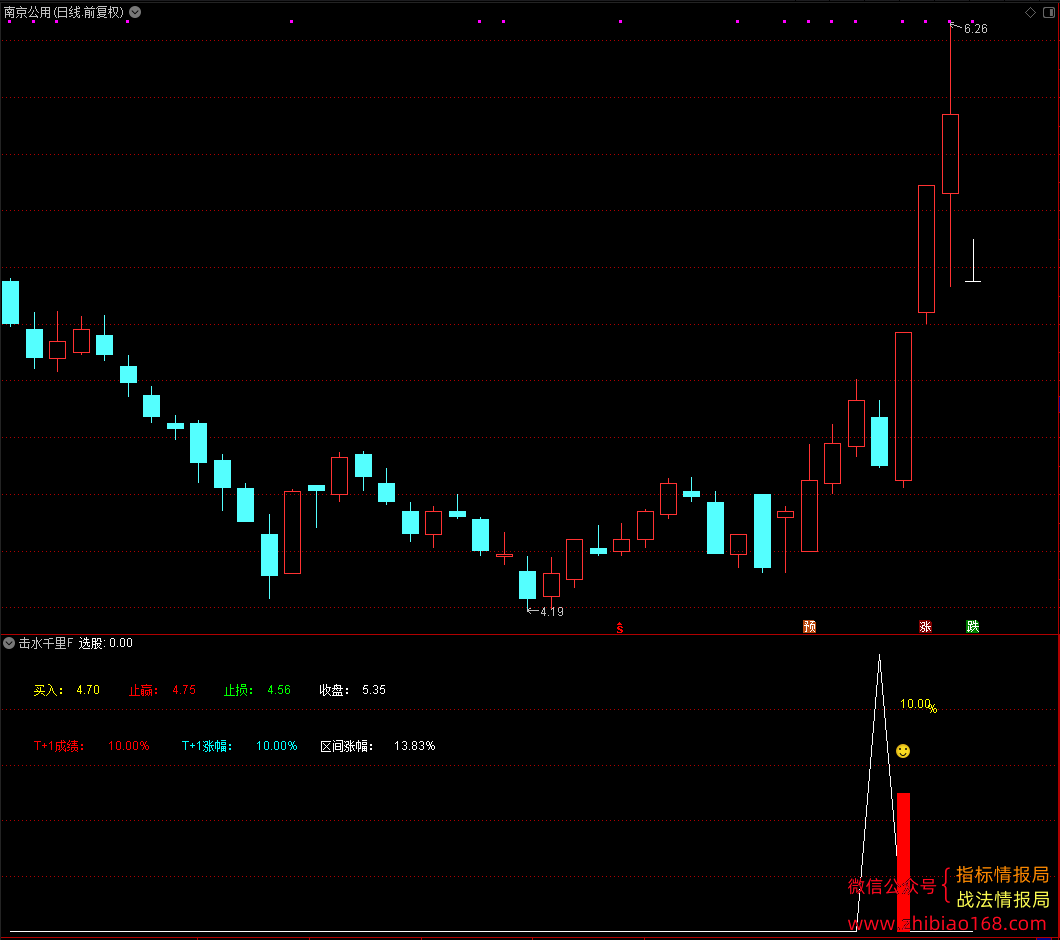Toggle the panel layout square icon

tap(1049, 12)
